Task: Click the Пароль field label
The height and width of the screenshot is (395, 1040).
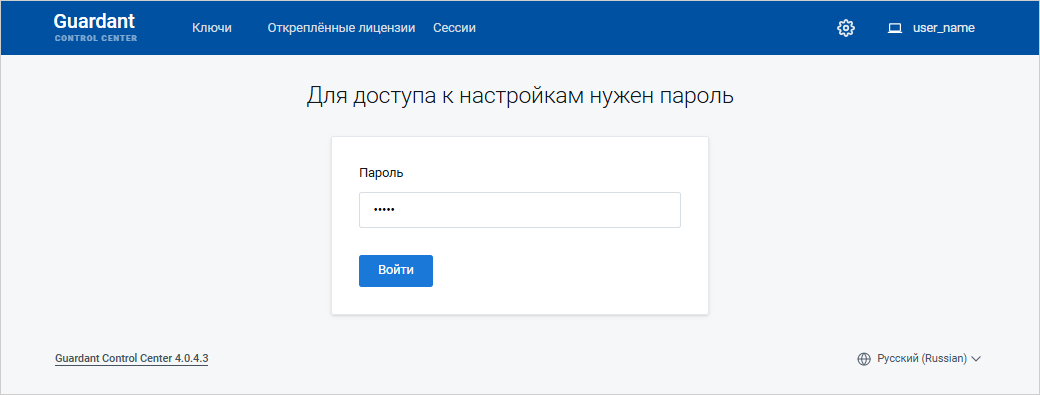Action: pyautogui.click(x=381, y=172)
